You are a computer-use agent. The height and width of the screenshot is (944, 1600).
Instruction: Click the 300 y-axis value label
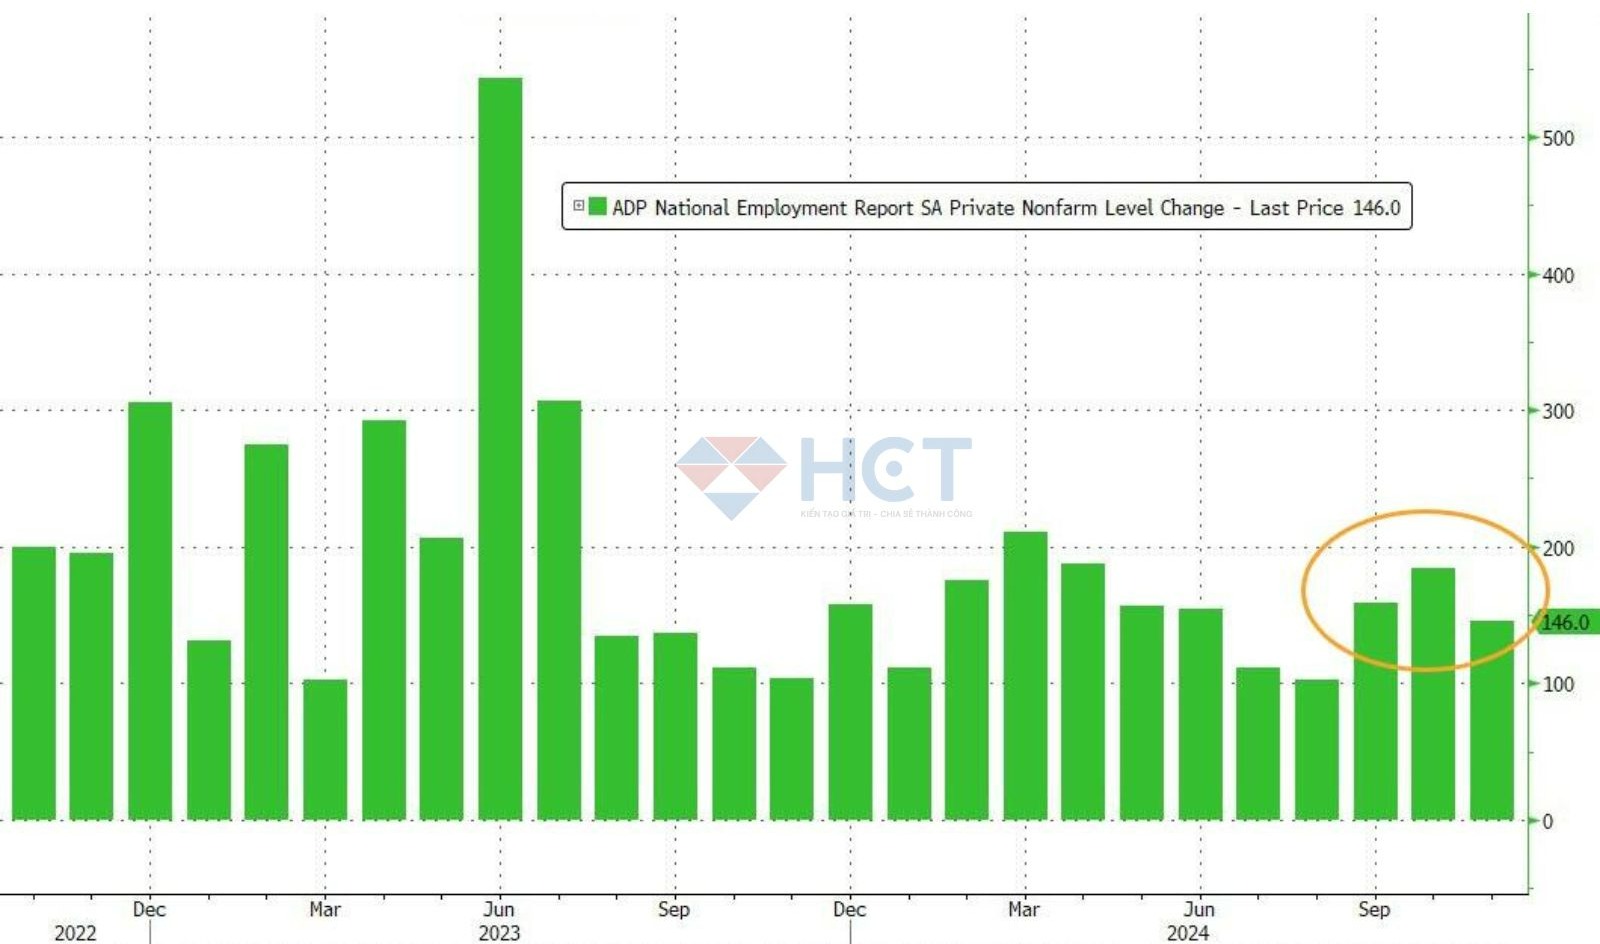(x=1557, y=411)
